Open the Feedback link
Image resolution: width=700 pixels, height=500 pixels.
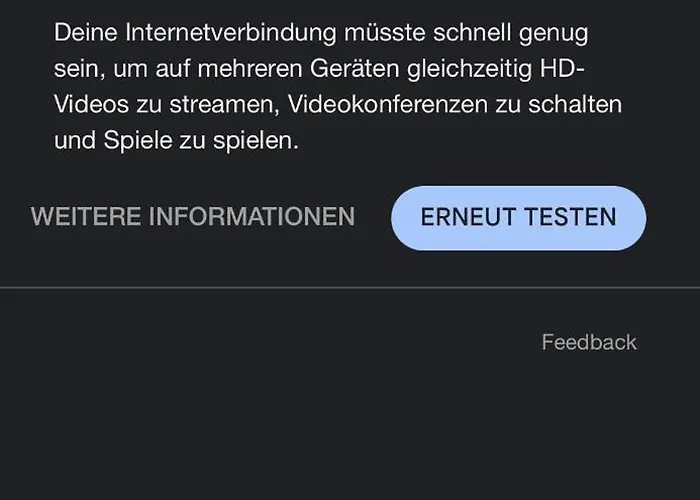tap(589, 342)
